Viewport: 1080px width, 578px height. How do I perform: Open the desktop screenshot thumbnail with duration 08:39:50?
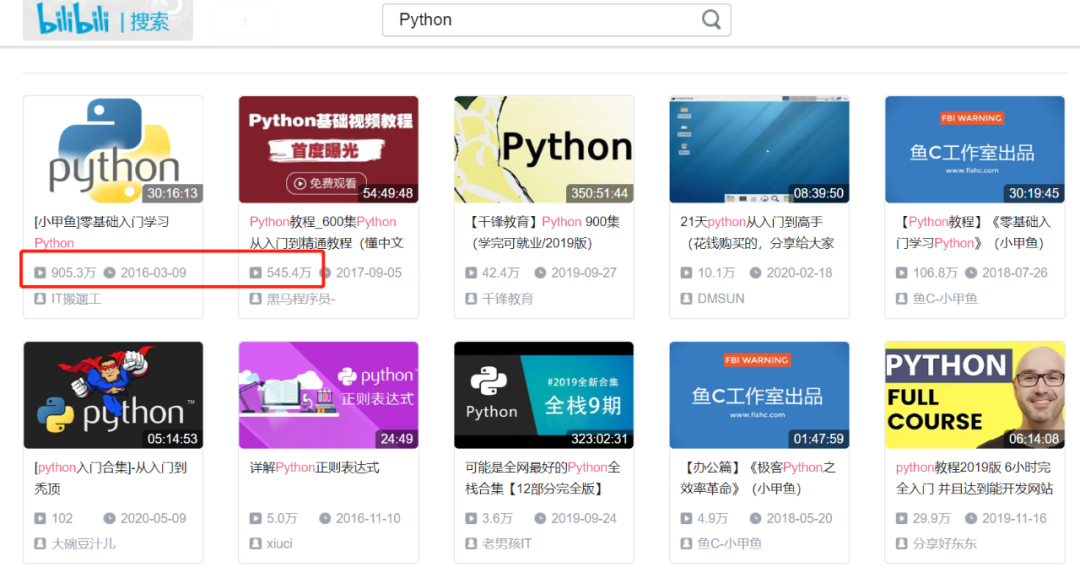coord(759,149)
